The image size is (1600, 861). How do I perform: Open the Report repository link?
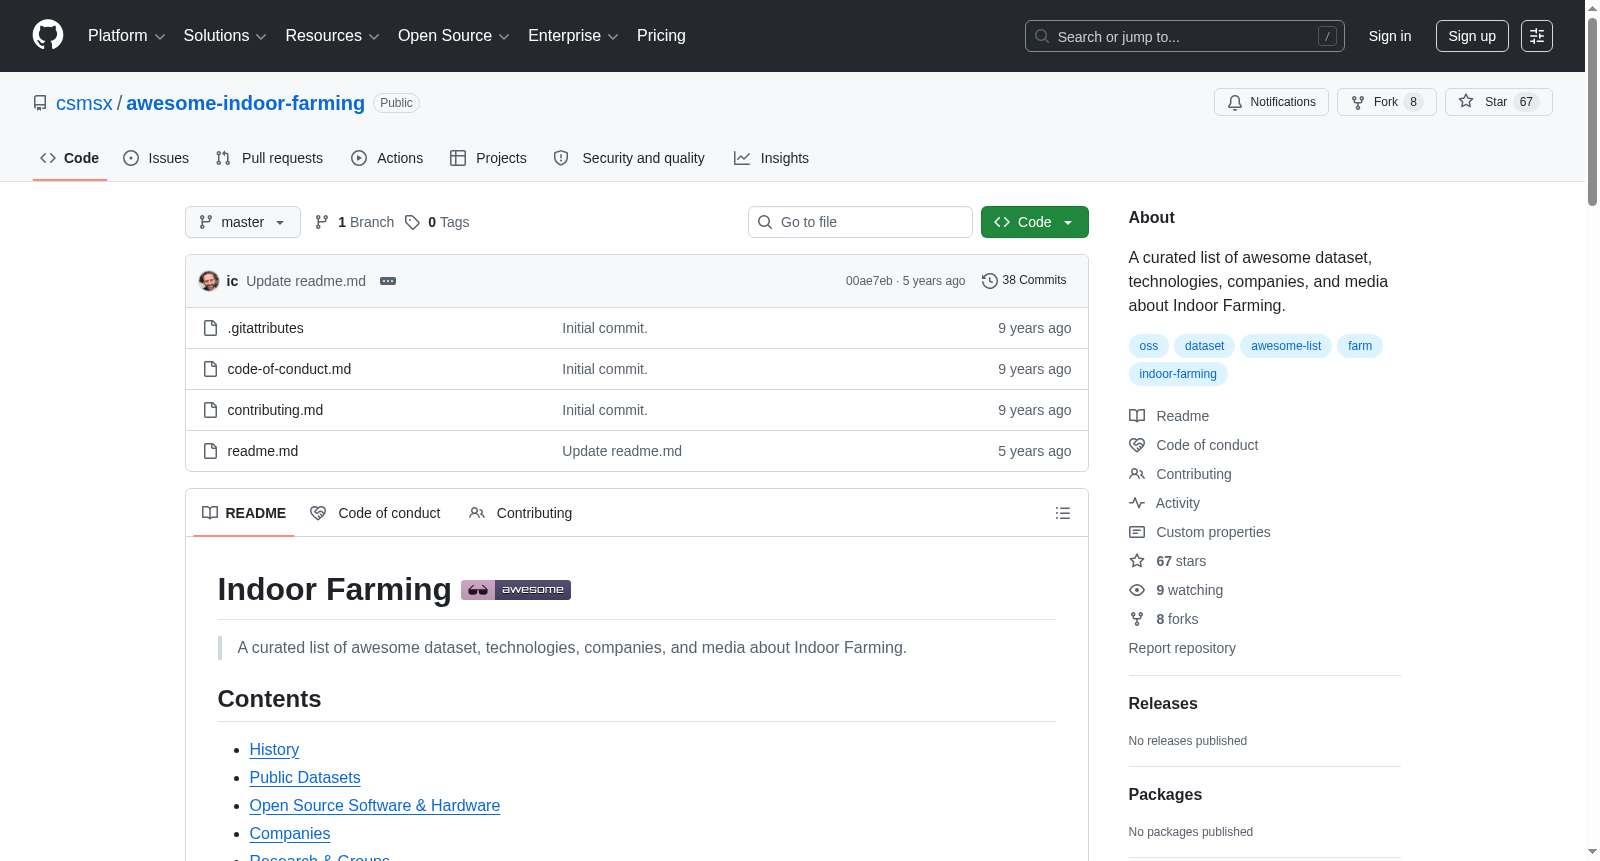tap(1182, 648)
